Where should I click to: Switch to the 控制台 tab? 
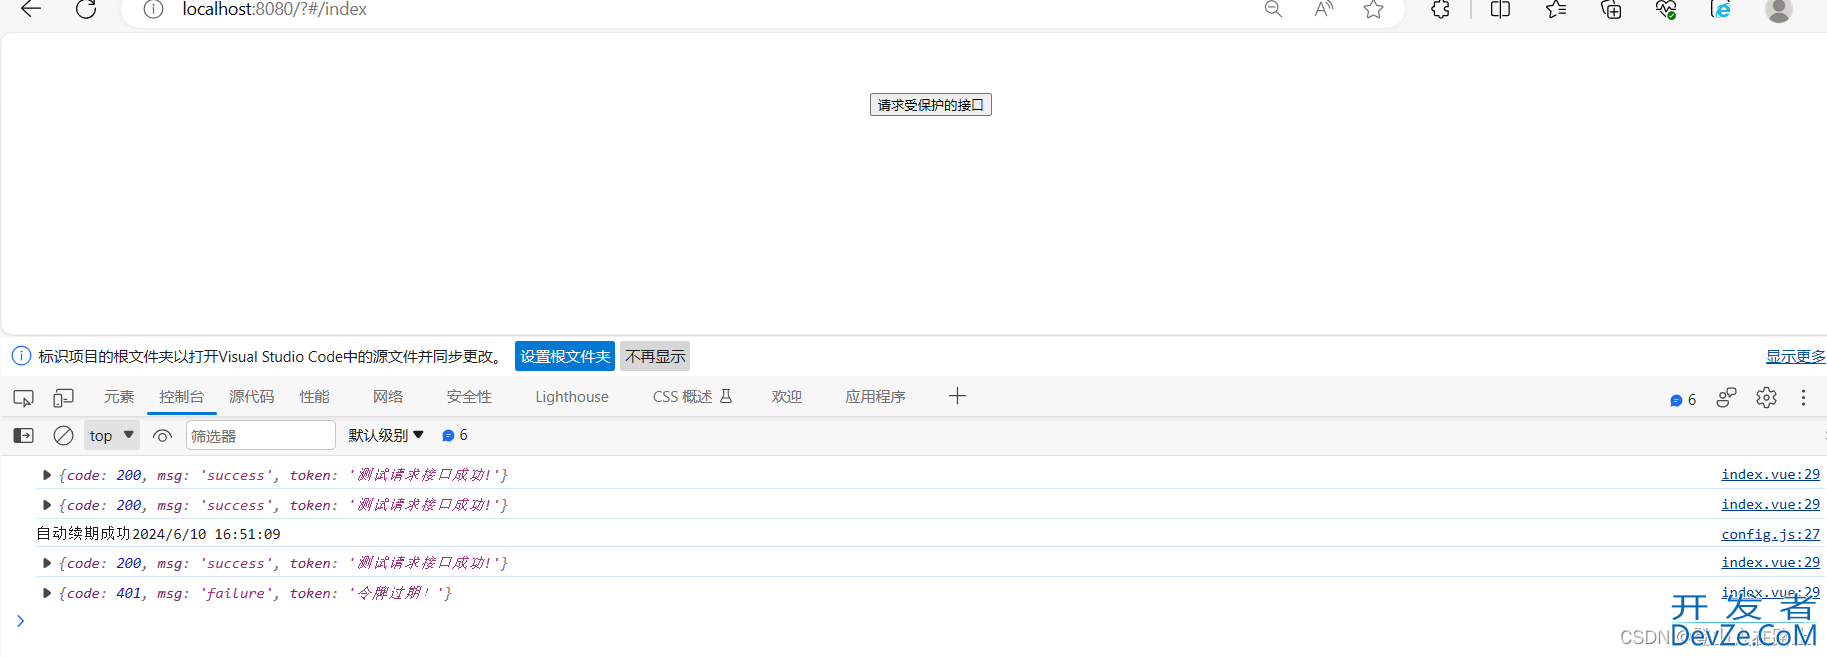click(181, 397)
